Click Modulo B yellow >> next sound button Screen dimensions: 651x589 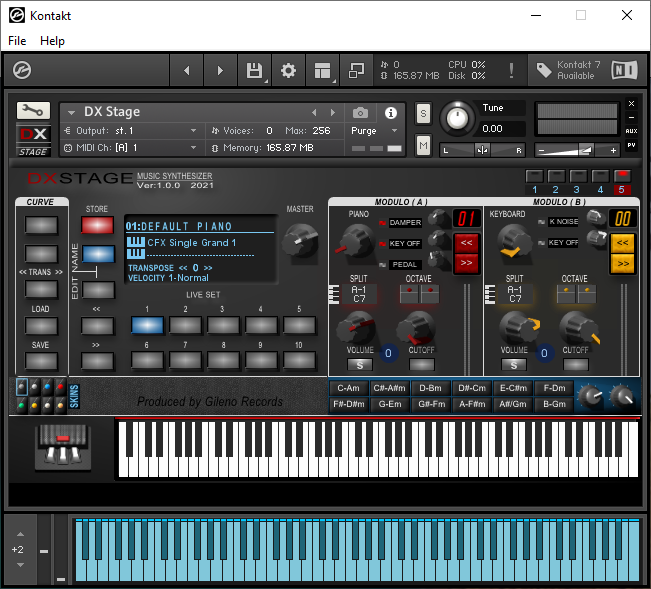click(x=622, y=264)
